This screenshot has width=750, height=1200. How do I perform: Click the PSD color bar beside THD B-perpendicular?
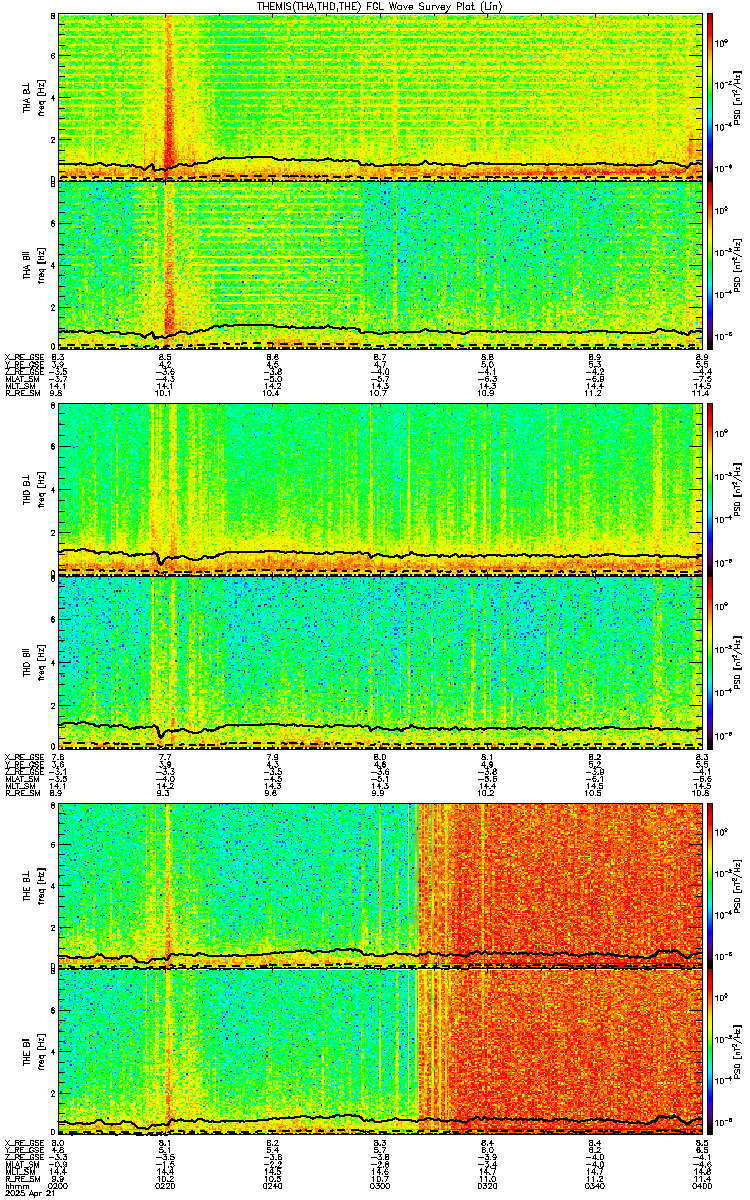coord(710,488)
